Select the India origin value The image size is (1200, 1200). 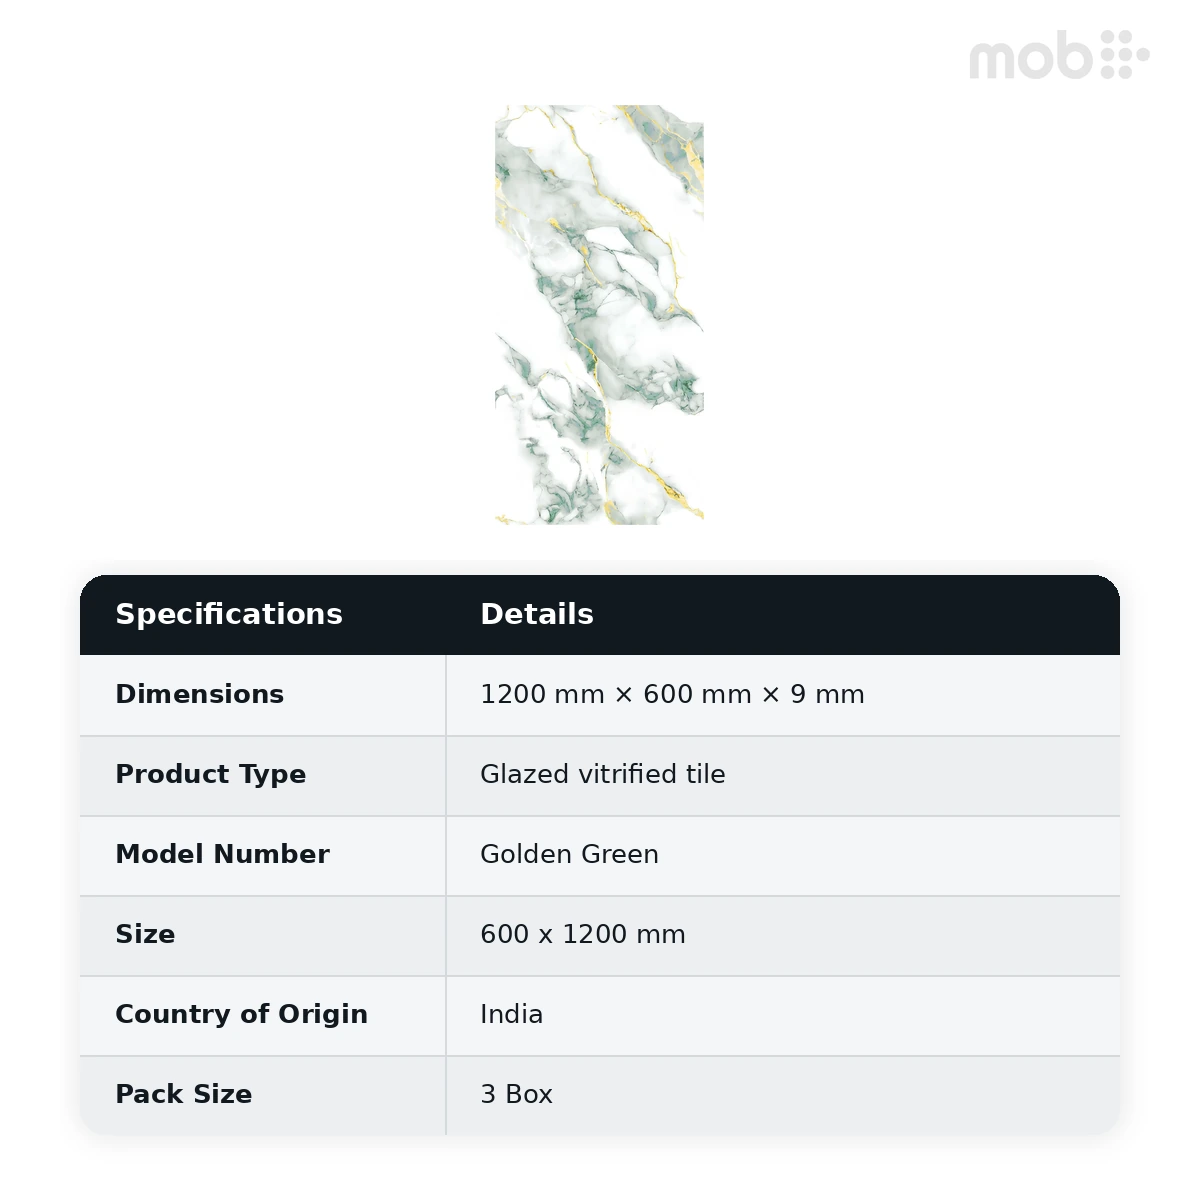click(x=512, y=1014)
